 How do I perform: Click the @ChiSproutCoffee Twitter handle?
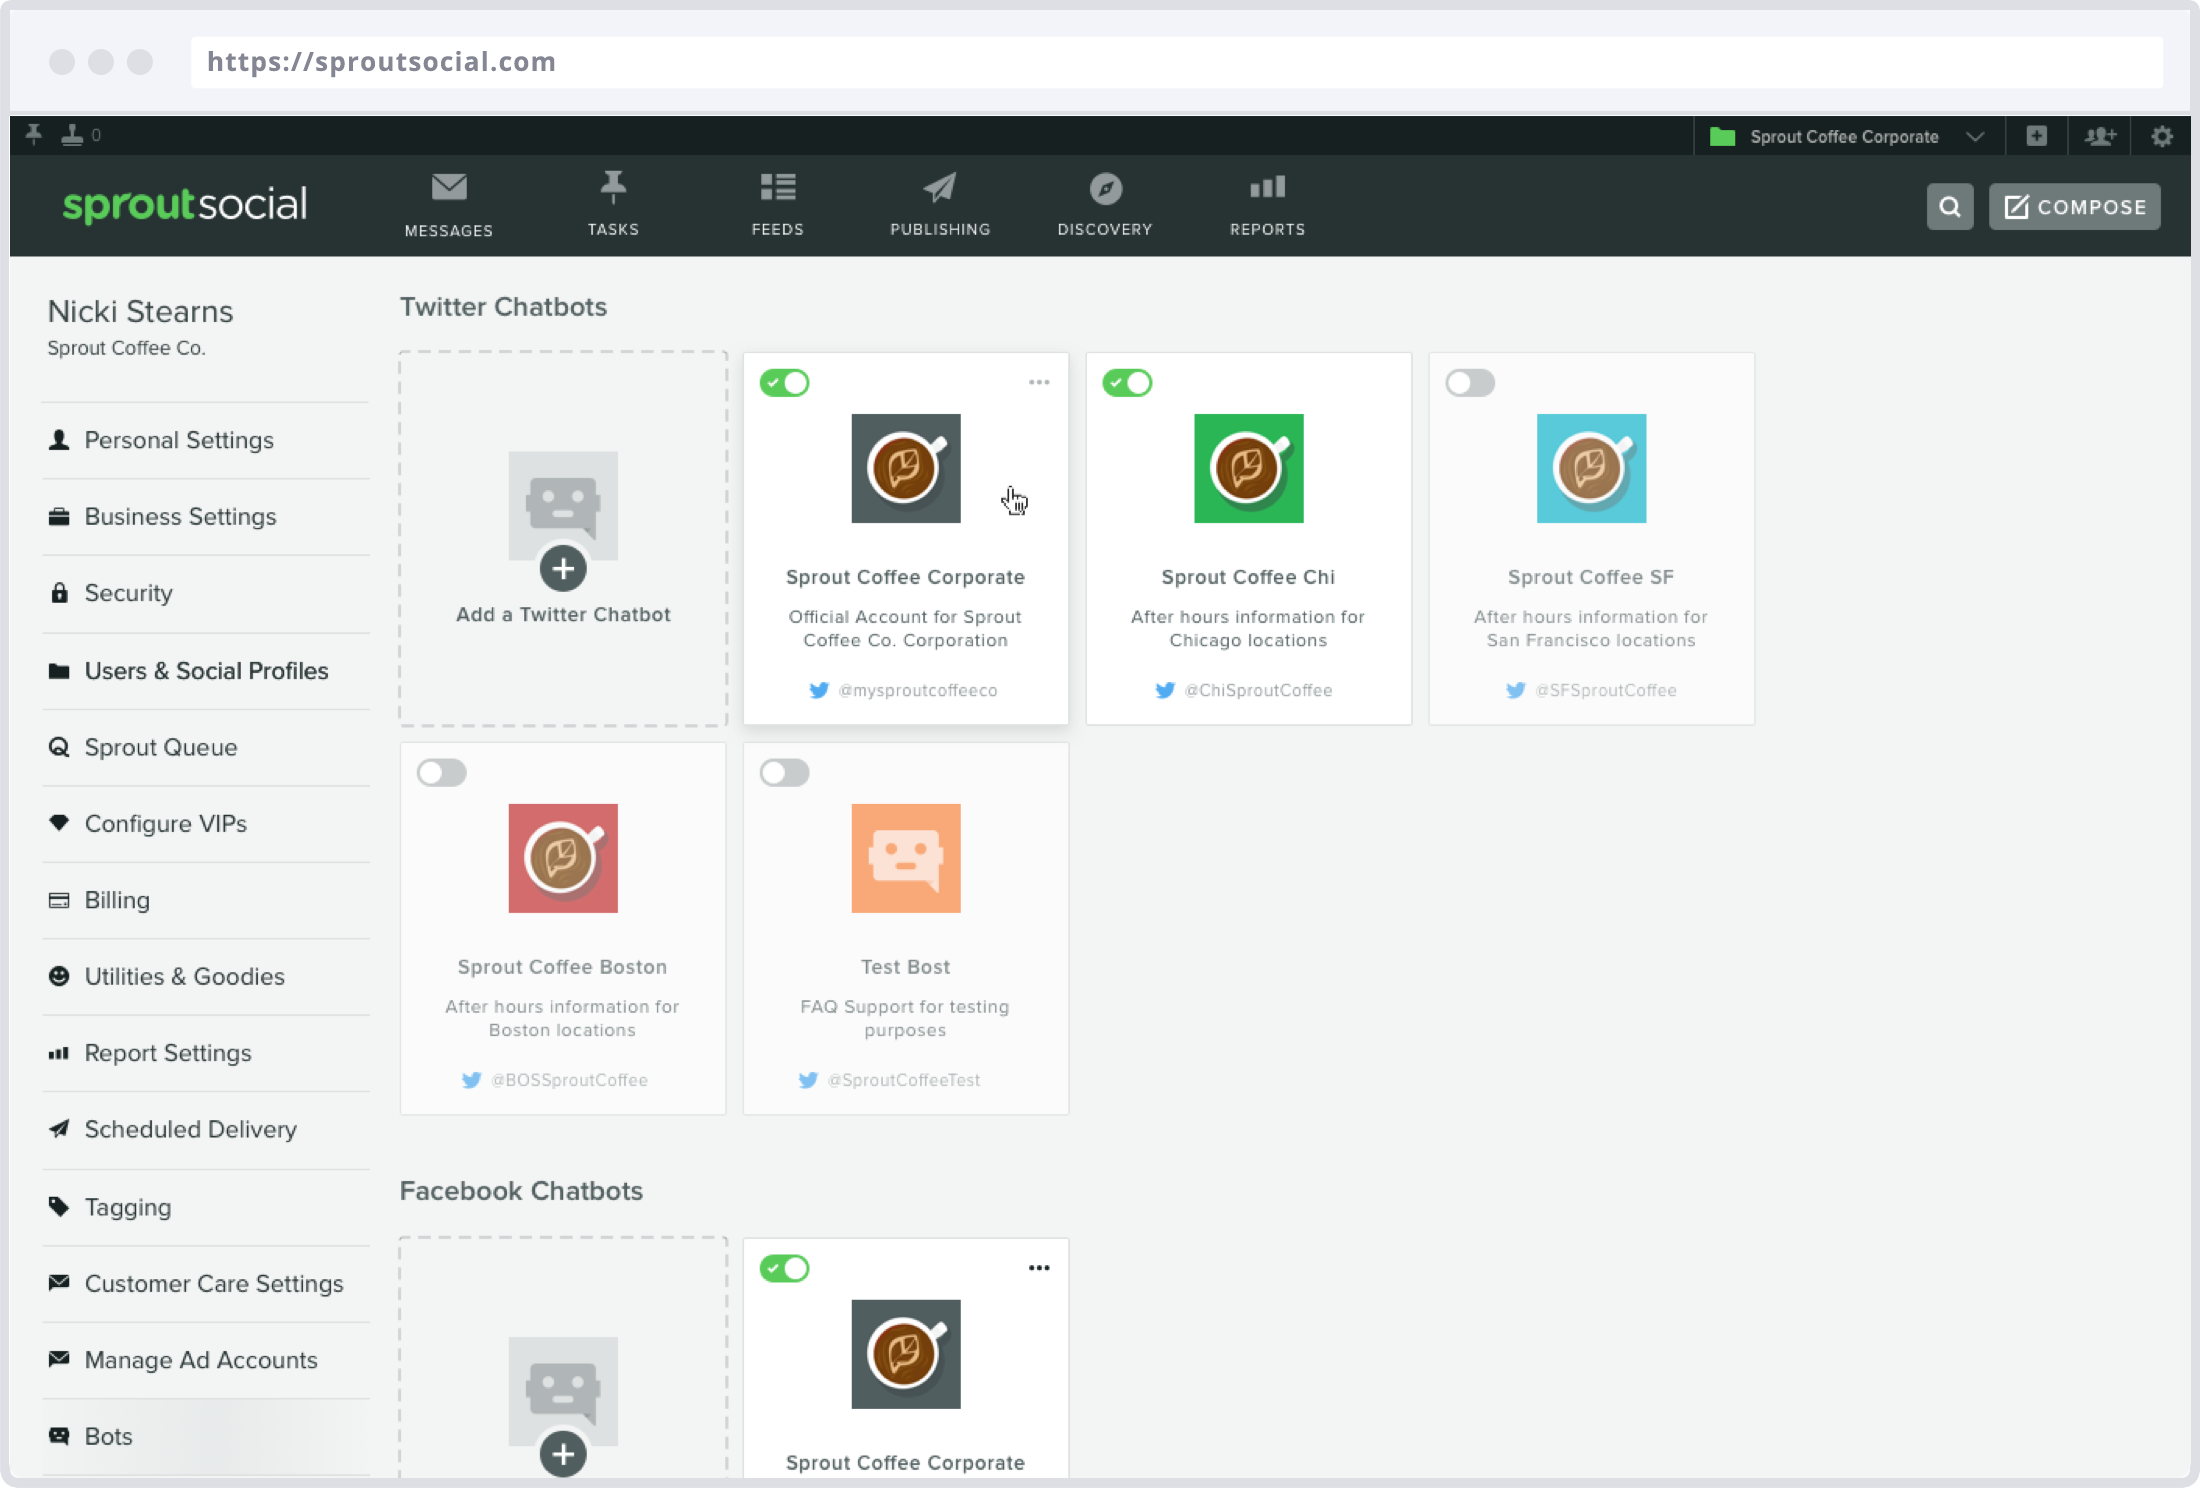tap(1258, 691)
